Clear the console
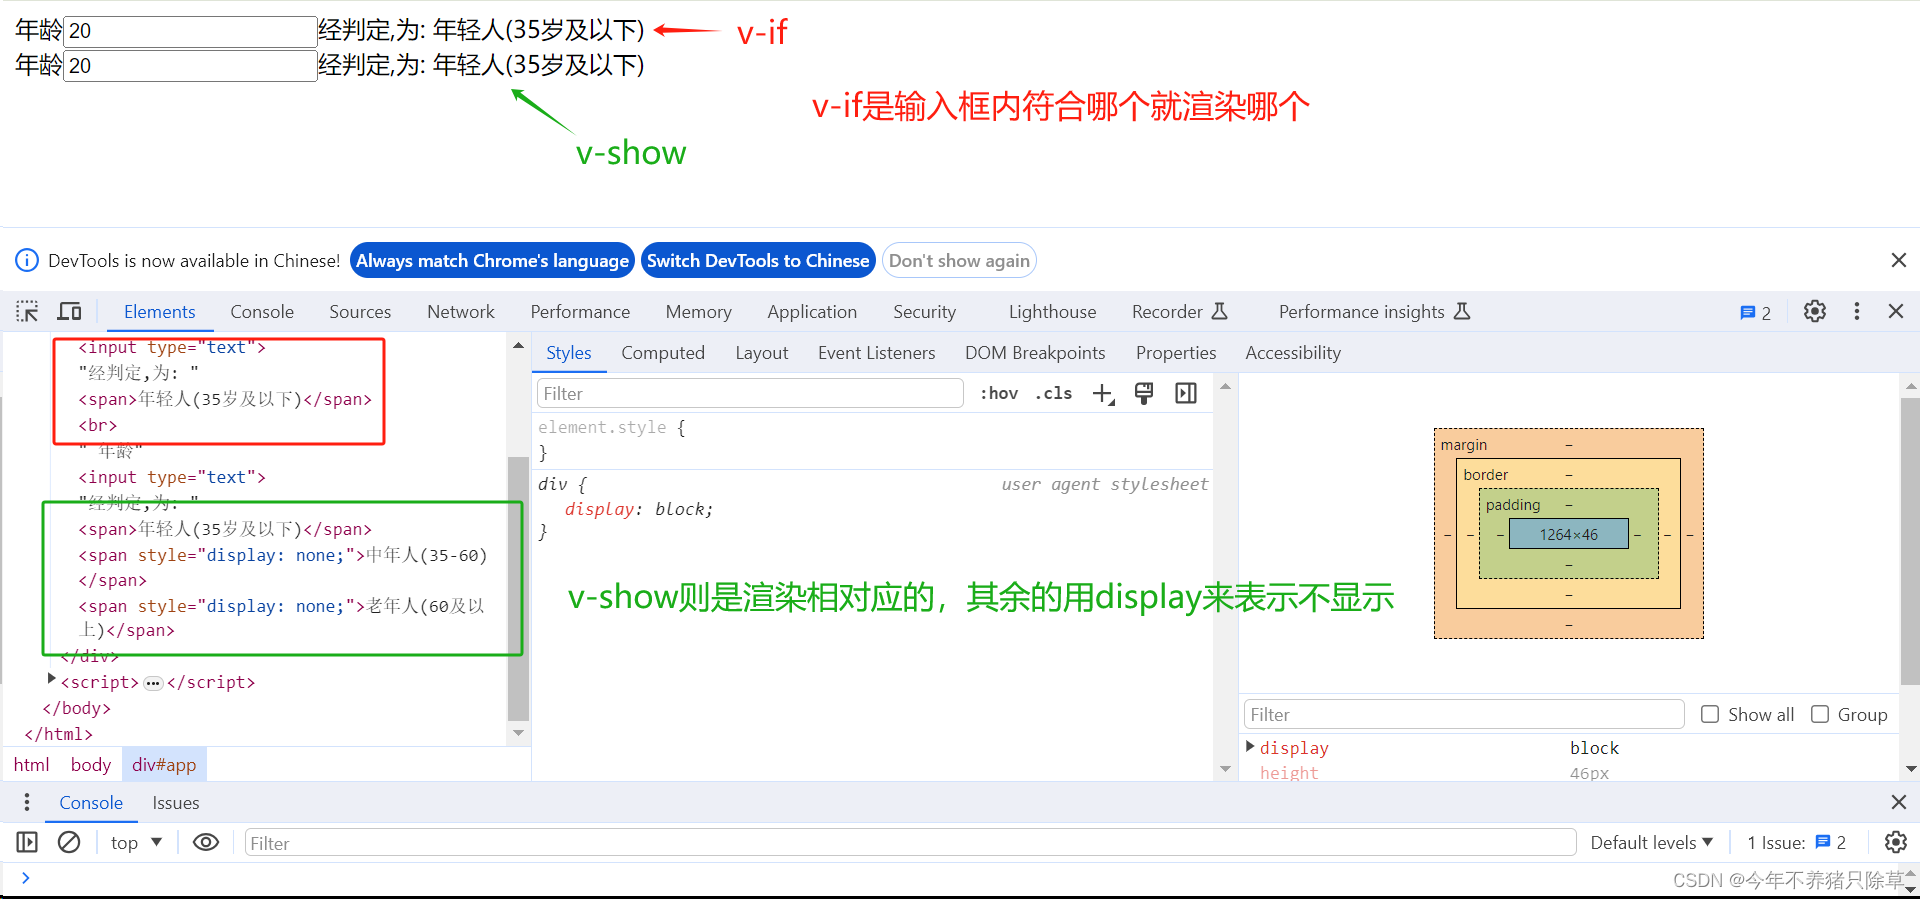Image resolution: width=1920 pixels, height=899 pixels. (69, 842)
